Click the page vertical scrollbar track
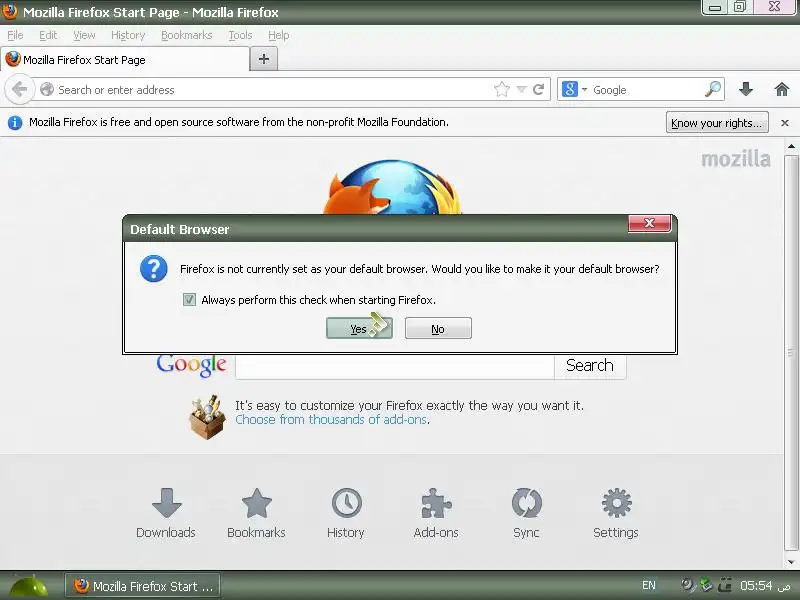 [x=791, y=352]
